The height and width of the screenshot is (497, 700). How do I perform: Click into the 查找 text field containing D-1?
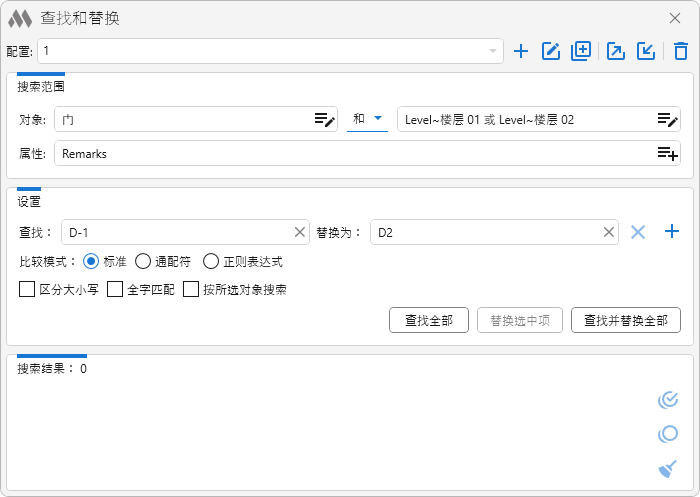pyautogui.click(x=175, y=232)
